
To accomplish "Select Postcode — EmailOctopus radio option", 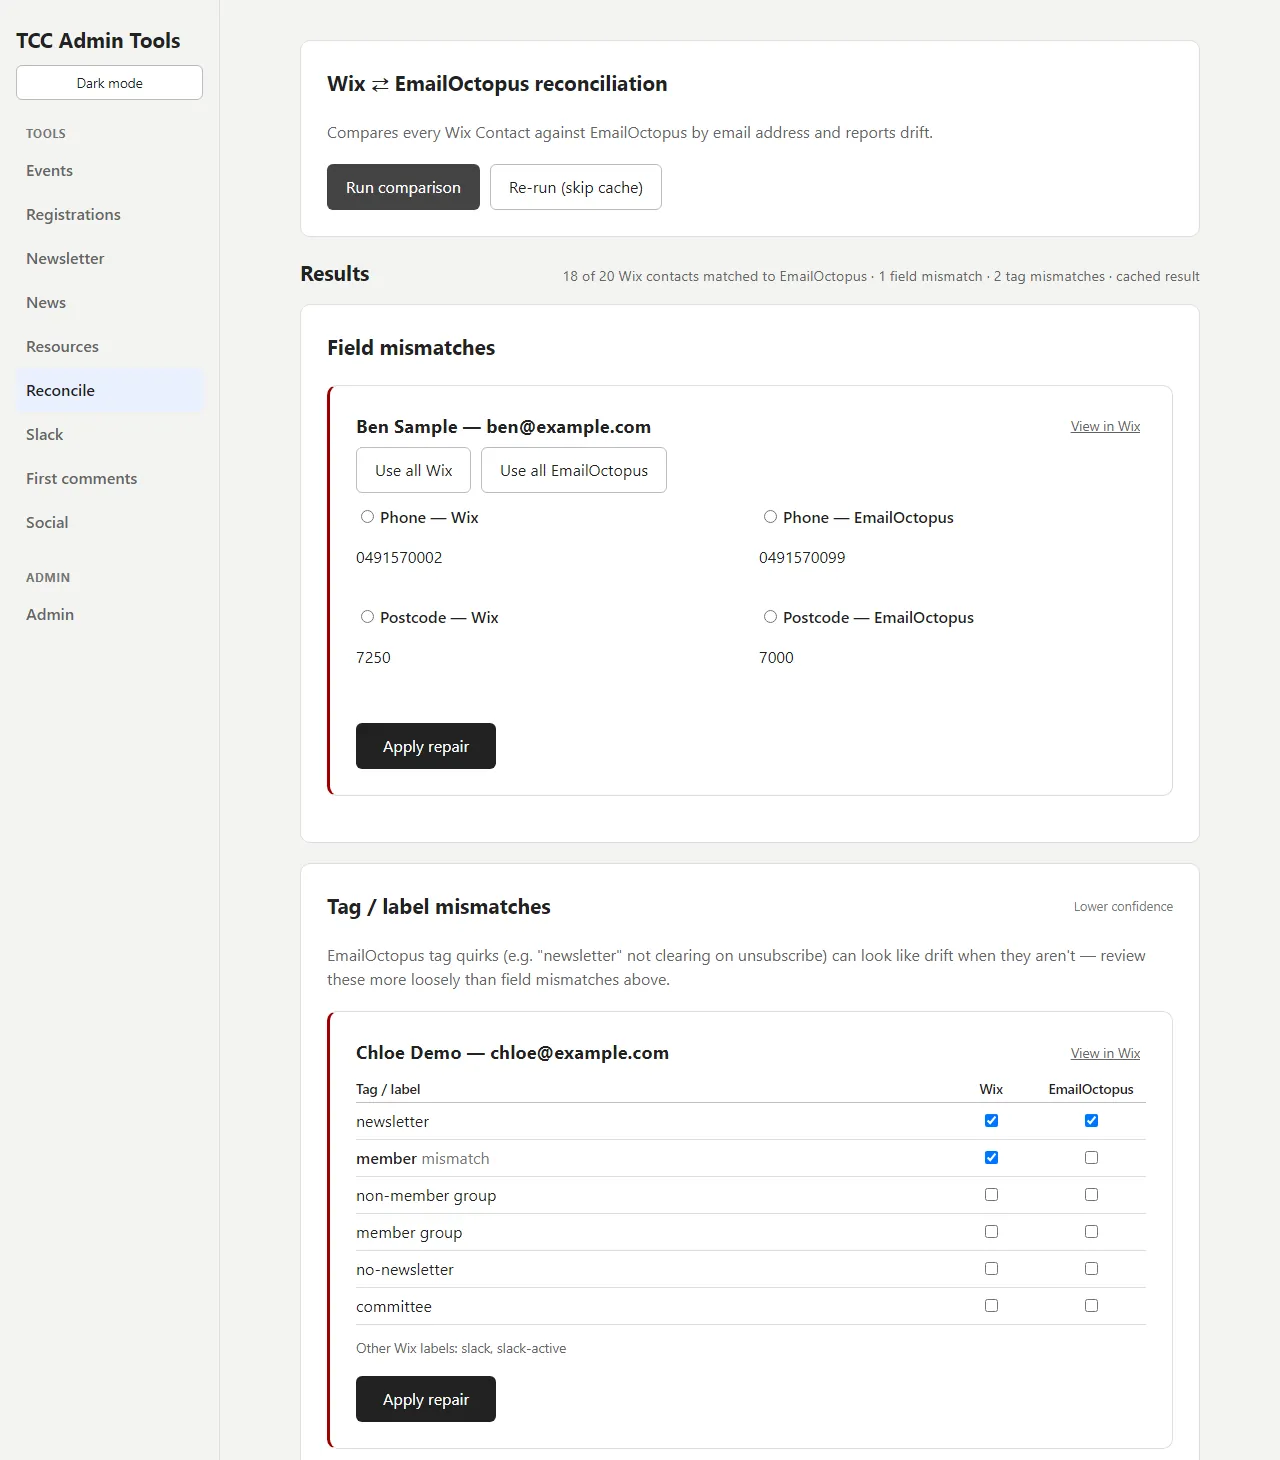I will (x=770, y=617).
